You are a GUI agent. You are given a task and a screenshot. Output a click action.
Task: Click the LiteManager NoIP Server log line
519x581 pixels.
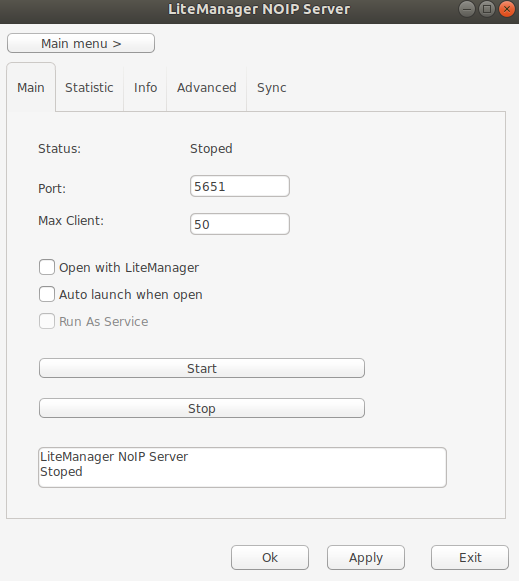[114, 456]
